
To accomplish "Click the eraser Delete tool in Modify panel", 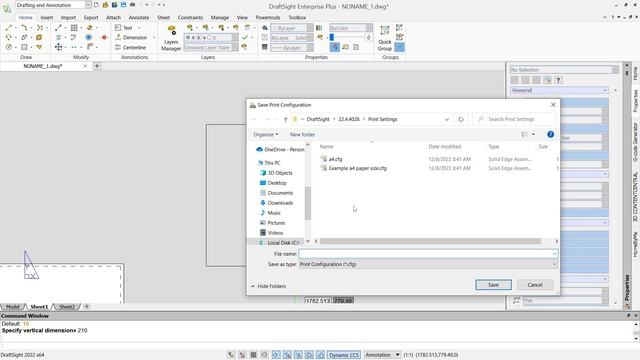I will [x=89, y=28].
